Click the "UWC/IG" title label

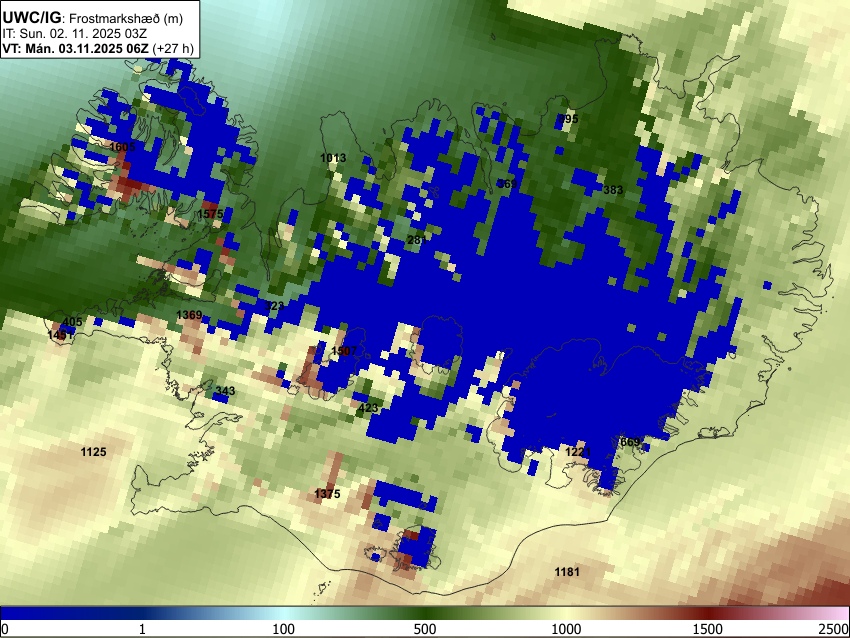coord(31,17)
